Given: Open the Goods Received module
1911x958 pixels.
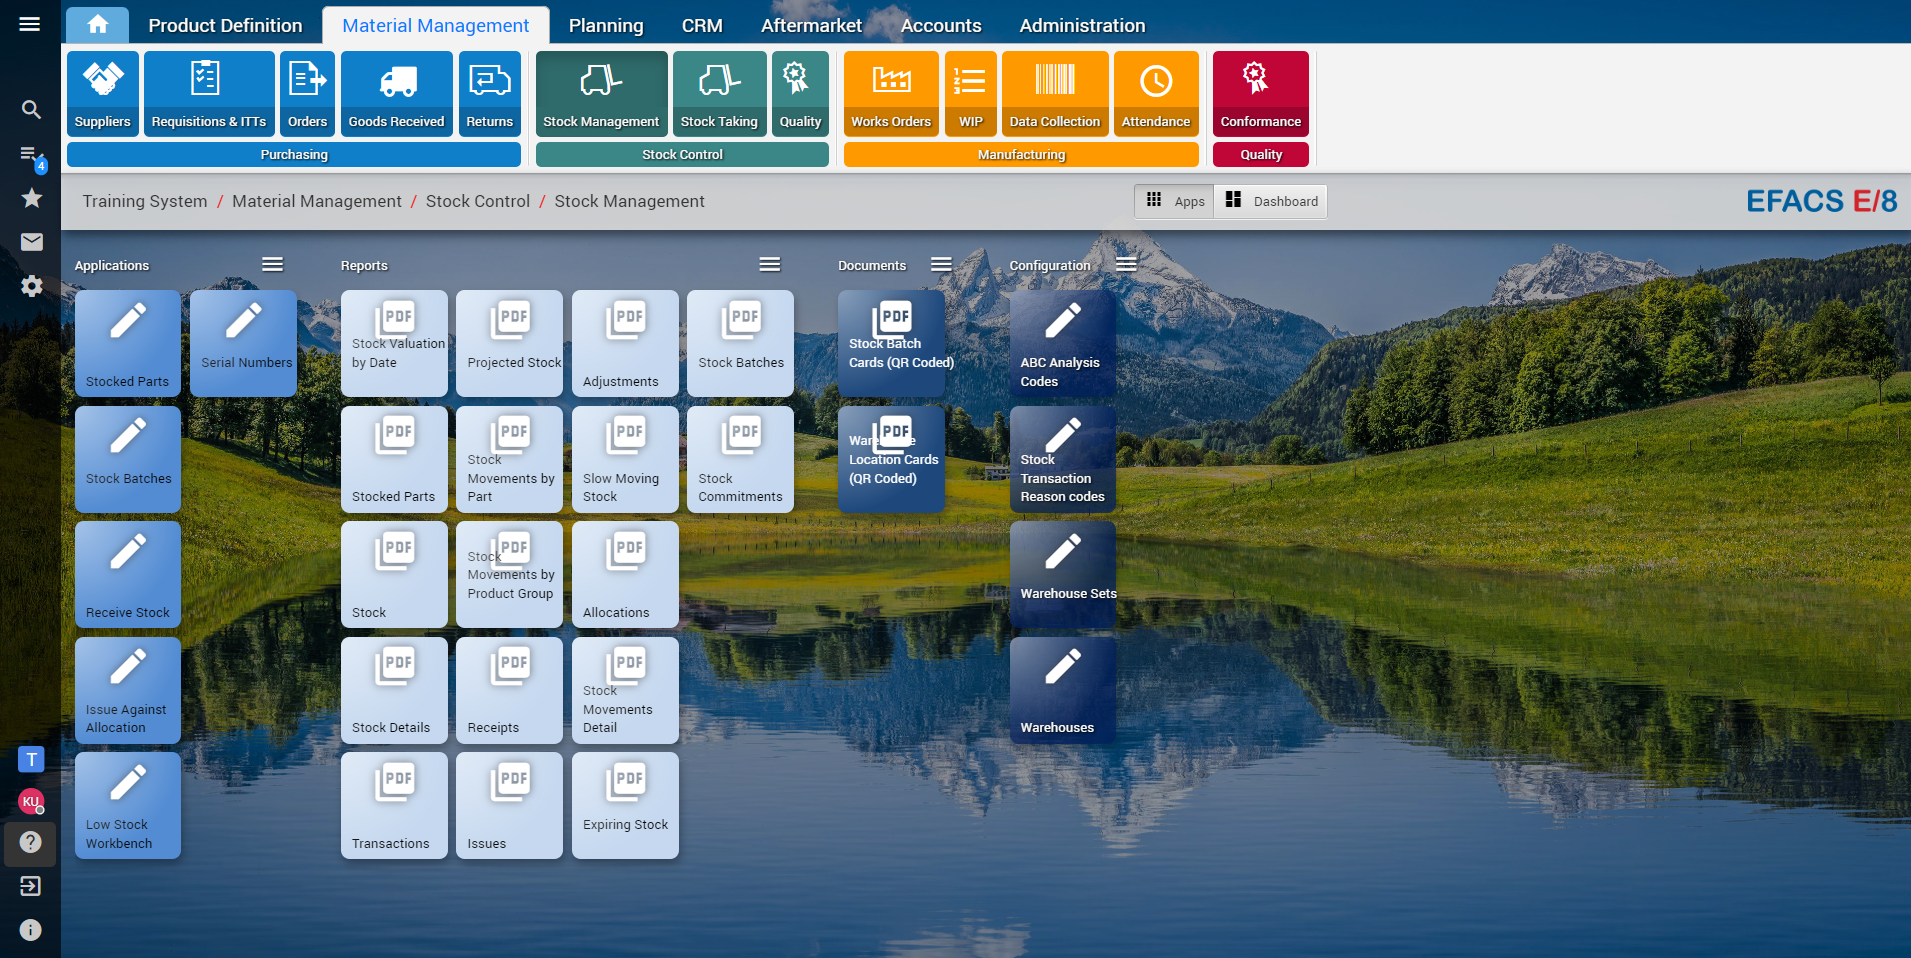Looking at the screenshot, I should pos(395,93).
